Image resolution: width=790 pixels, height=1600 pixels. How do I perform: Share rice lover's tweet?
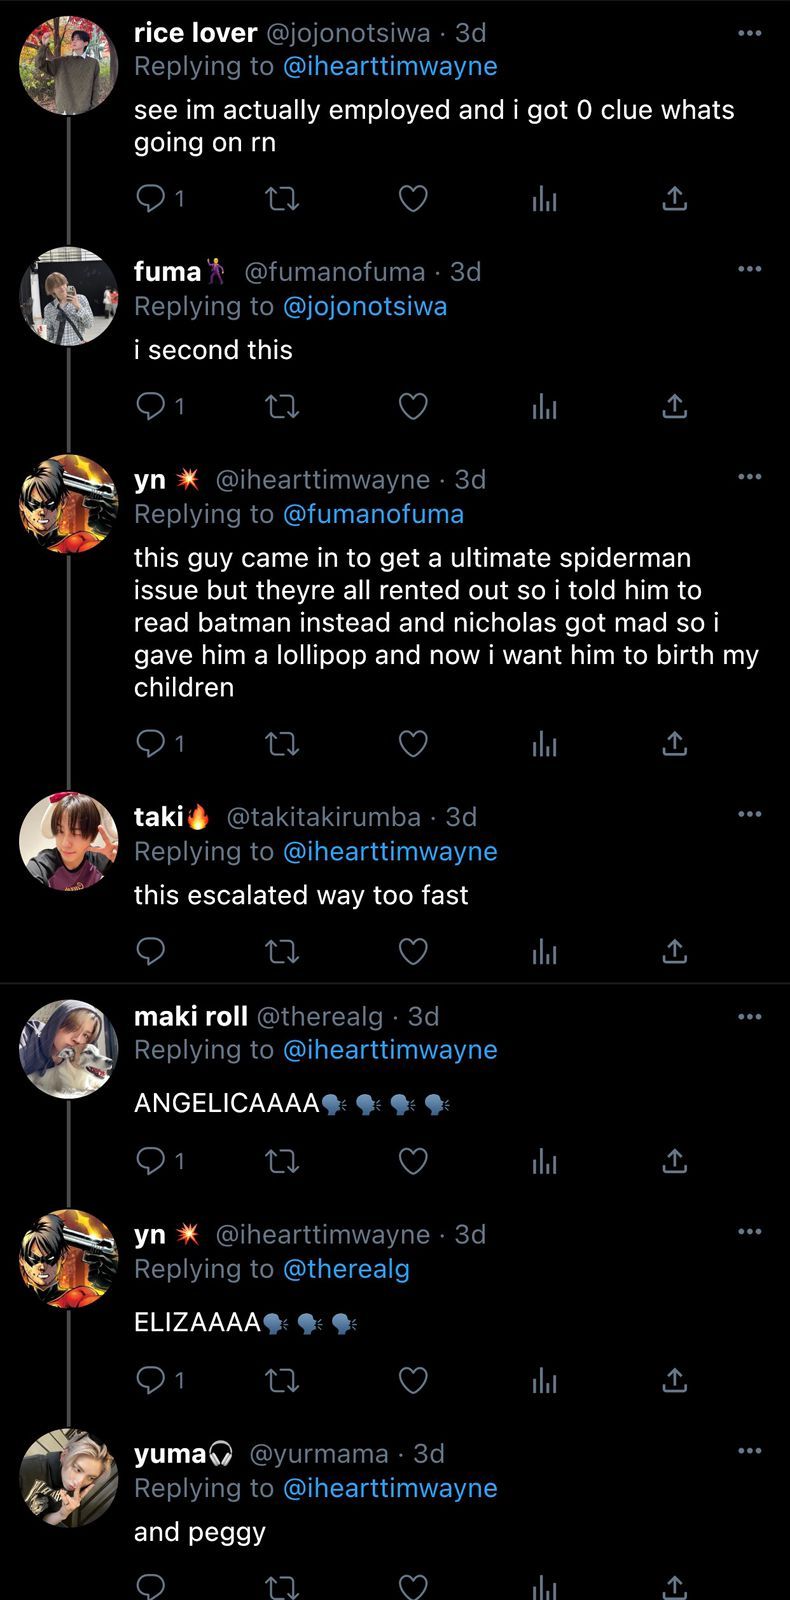(x=675, y=199)
